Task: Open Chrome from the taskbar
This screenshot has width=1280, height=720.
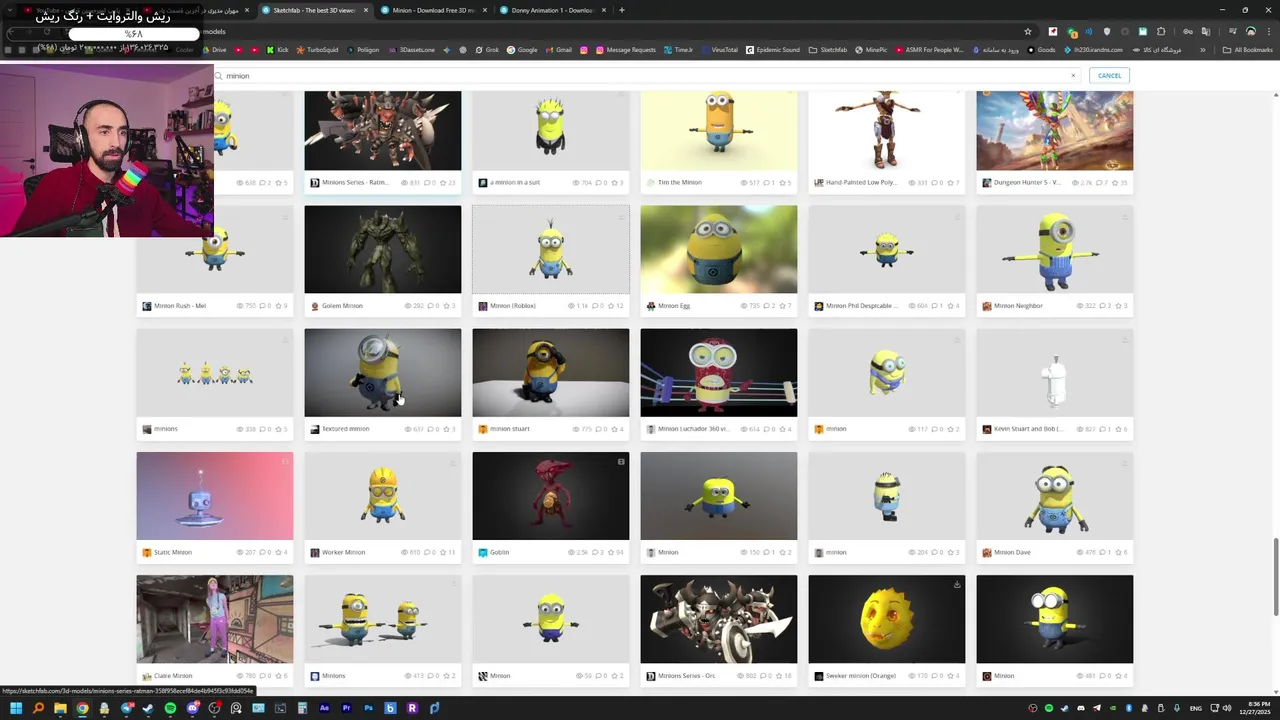Action: click(x=82, y=708)
